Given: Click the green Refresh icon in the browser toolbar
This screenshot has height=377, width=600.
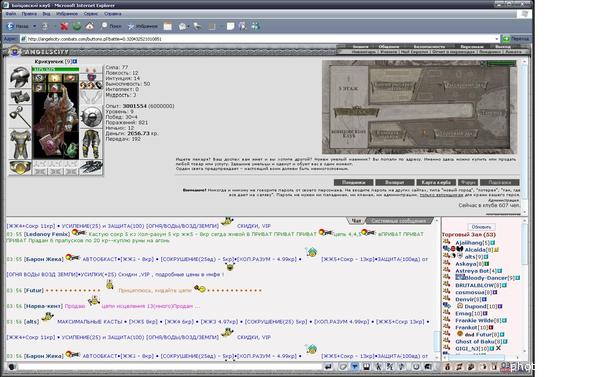Looking at the screenshot, I should (x=77, y=26).
